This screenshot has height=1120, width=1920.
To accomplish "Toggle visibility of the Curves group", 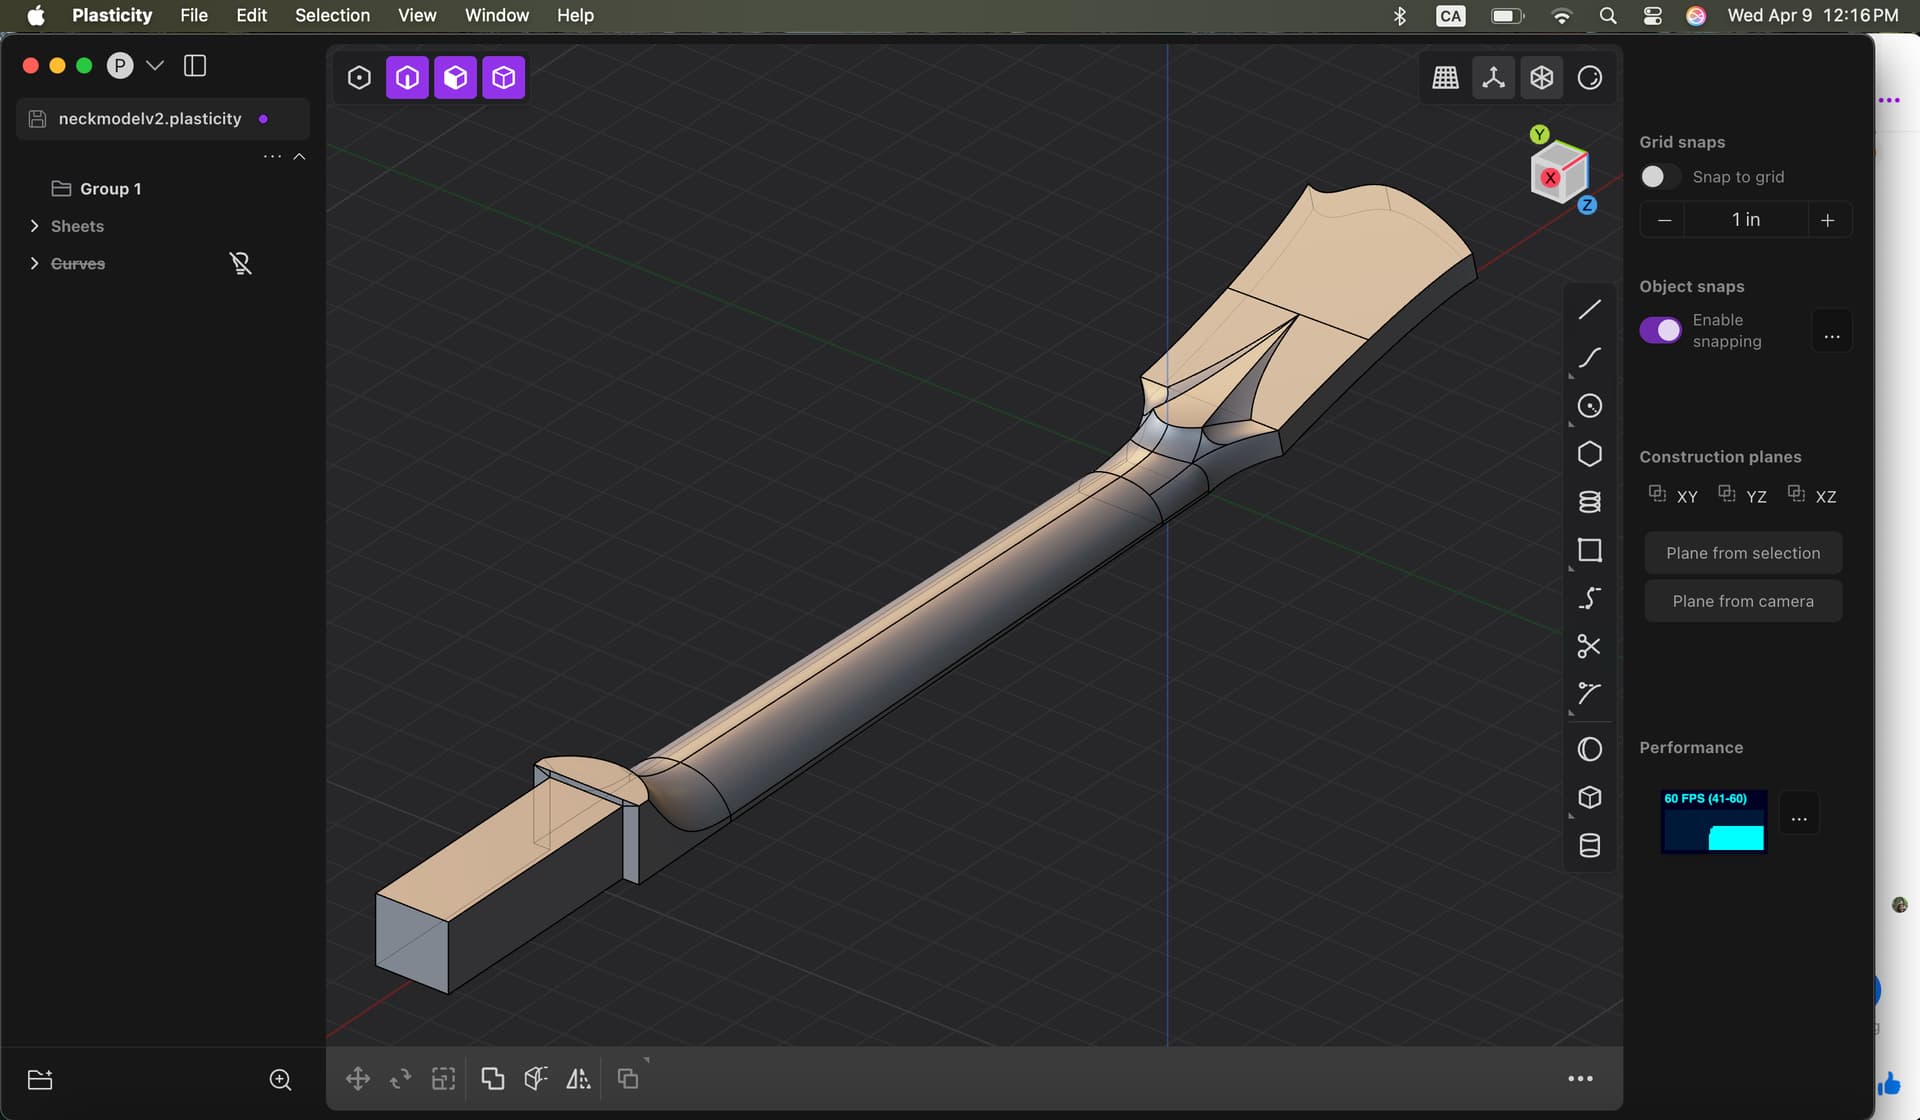I will (240, 264).
